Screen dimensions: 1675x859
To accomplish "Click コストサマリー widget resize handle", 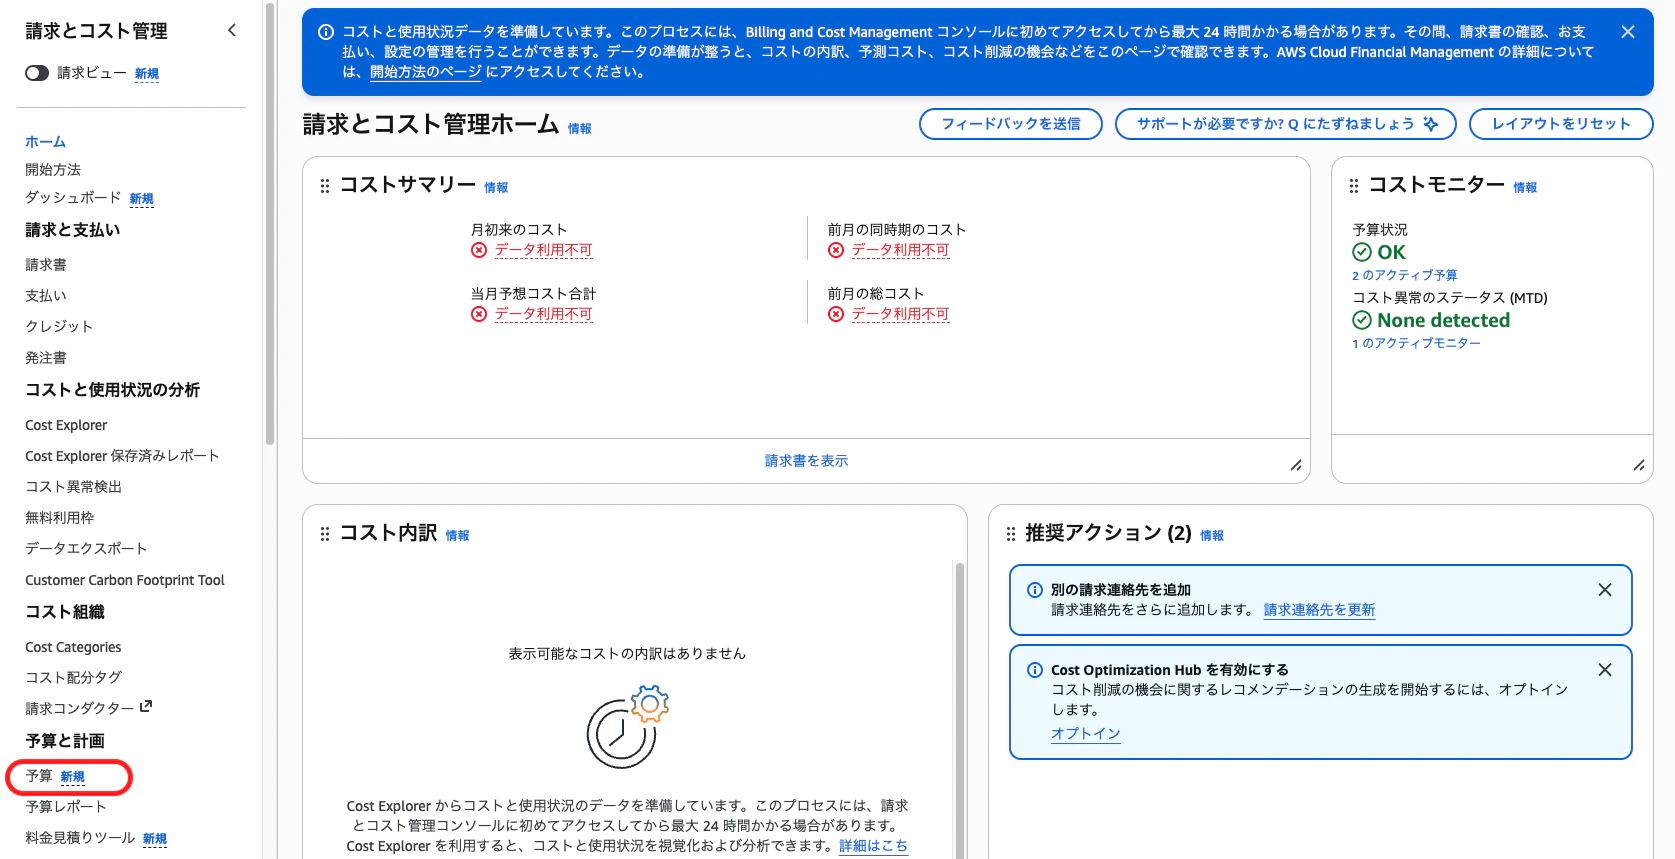I will coord(1296,465).
